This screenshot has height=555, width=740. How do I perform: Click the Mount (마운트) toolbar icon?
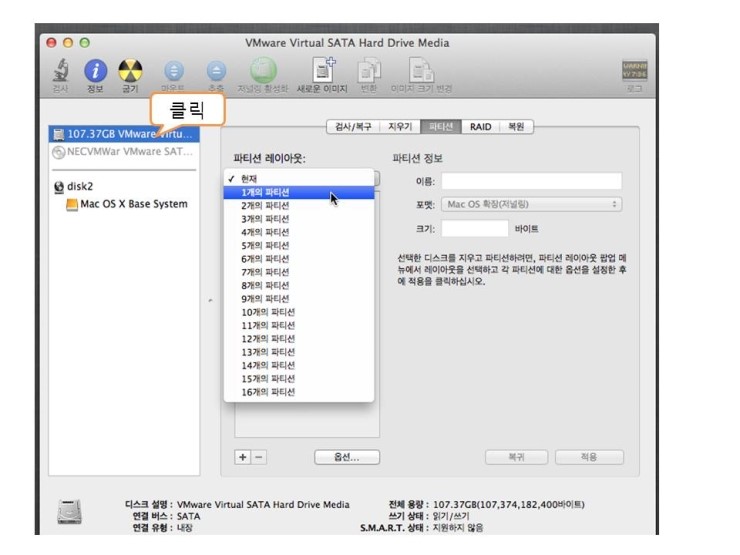click(173, 71)
